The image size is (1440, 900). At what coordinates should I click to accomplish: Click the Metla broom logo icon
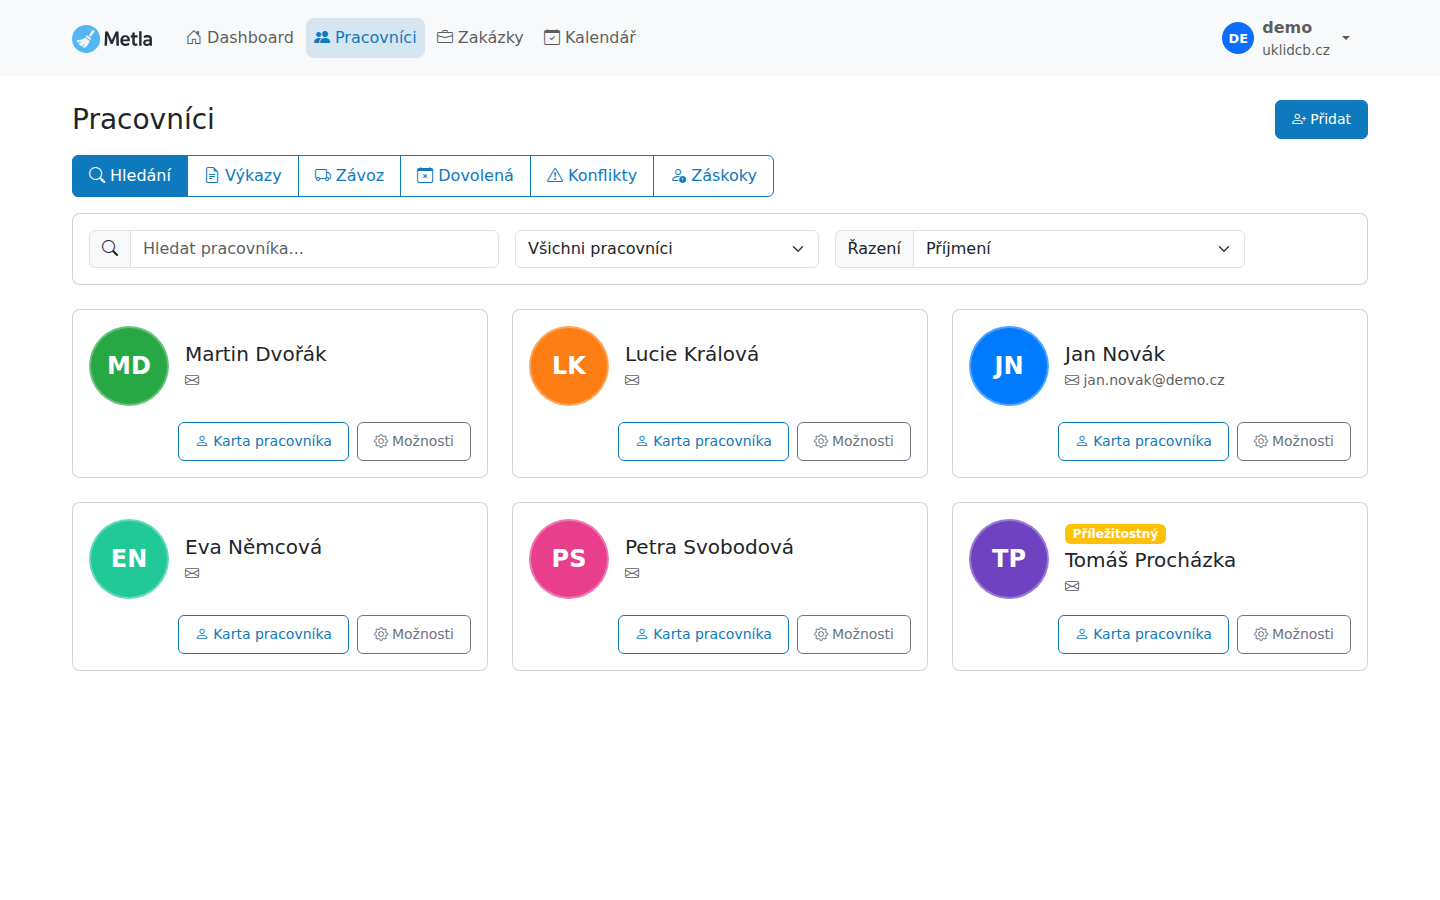[x=86, y=39]
